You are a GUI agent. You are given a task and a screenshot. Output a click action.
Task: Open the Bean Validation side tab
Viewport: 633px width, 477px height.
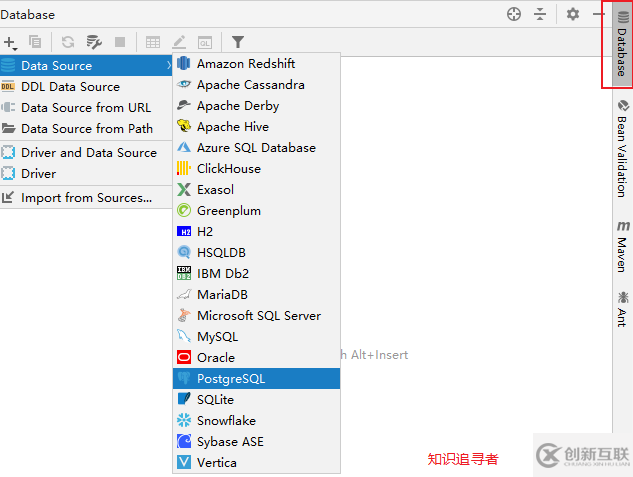click(622, 149)
